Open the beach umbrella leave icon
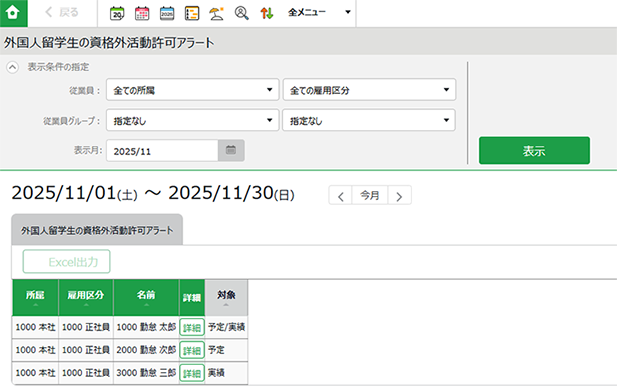 point(216,13)
